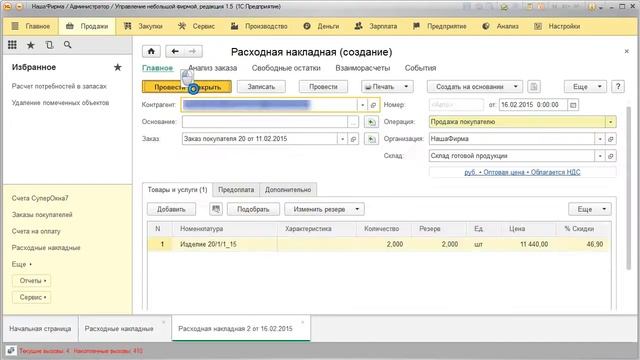This screenshot has height=360, width=640.
Task: Click the report icon next to Создать на основании
Action: click(534, 87)
